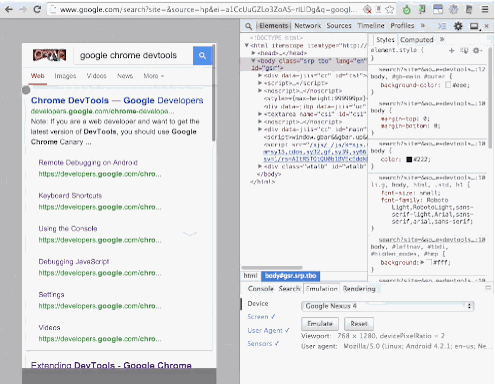Expand the background shorthand property triangle

point(422,262)
